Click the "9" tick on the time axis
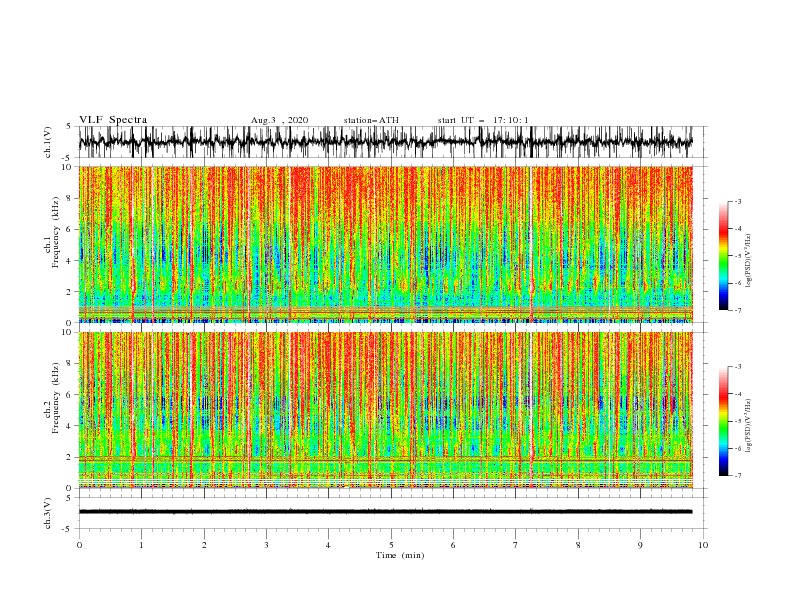The image size is (792, 612). point(640,545)
